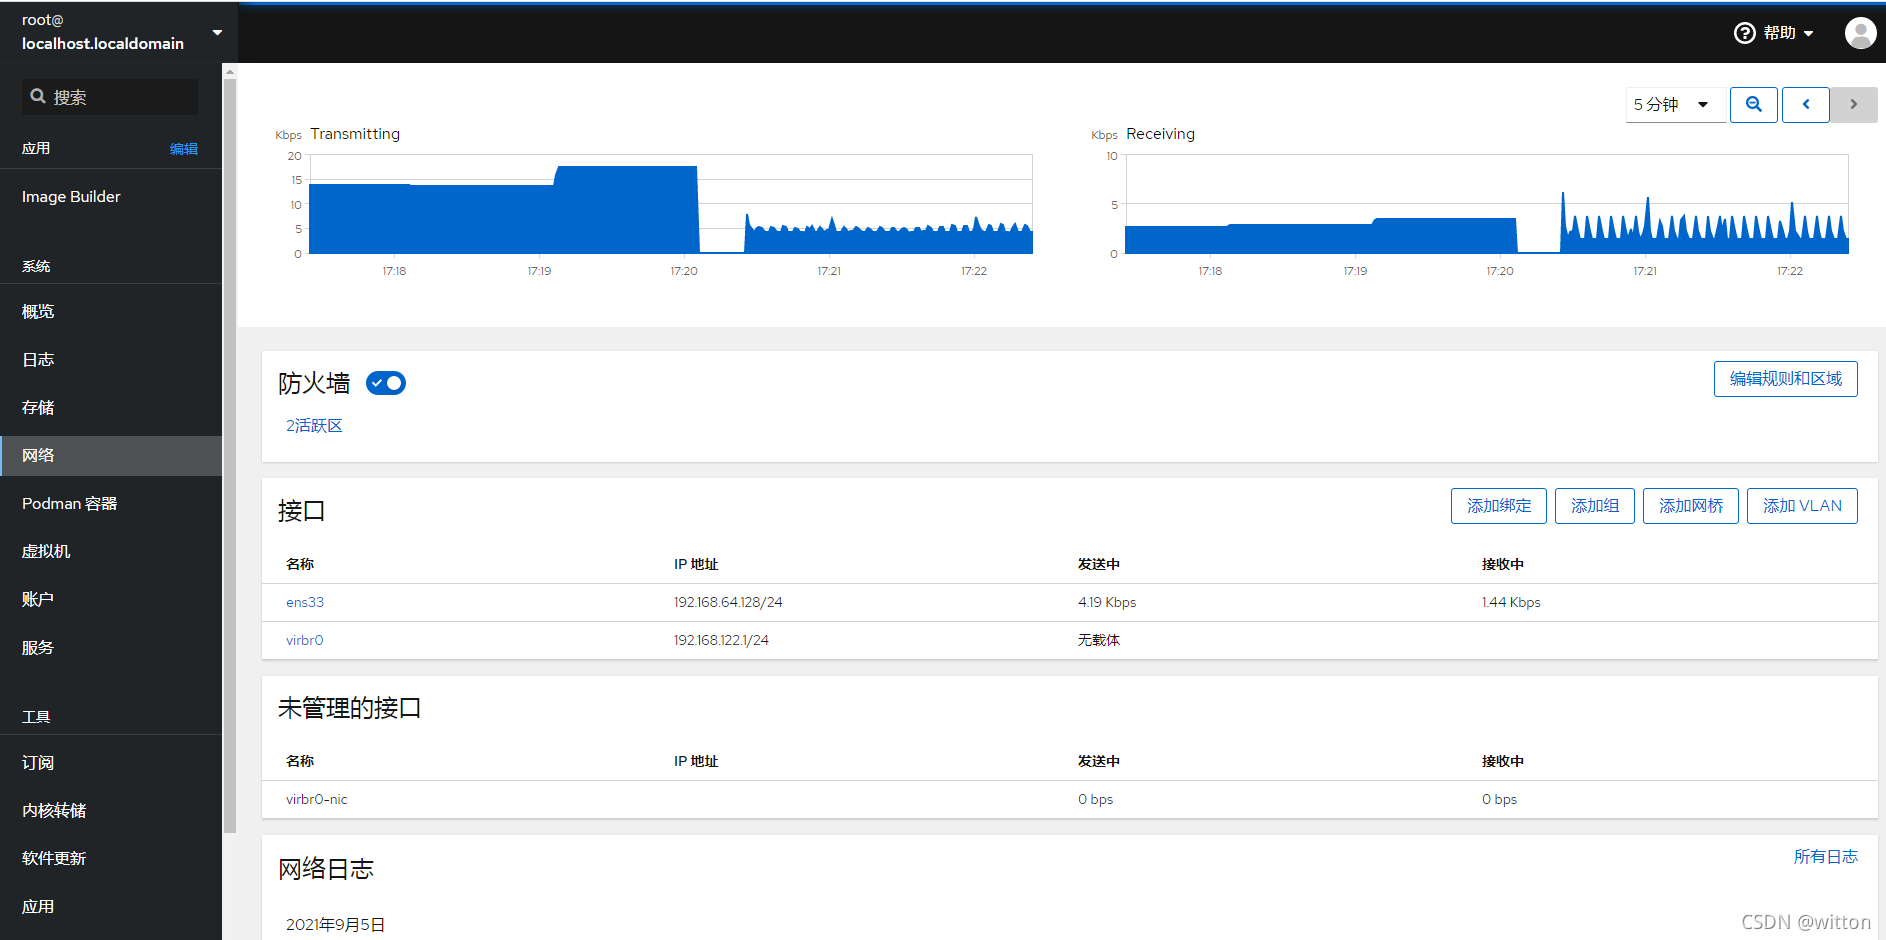Image resolution: width=1886 pixels, height=940 pixels.
Task: Click the 2021年9月5日 log date
Action: coord(335,925)
